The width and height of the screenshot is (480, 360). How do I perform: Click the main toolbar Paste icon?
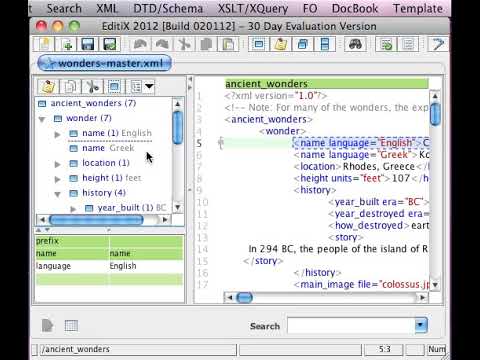tap(228, 44)
